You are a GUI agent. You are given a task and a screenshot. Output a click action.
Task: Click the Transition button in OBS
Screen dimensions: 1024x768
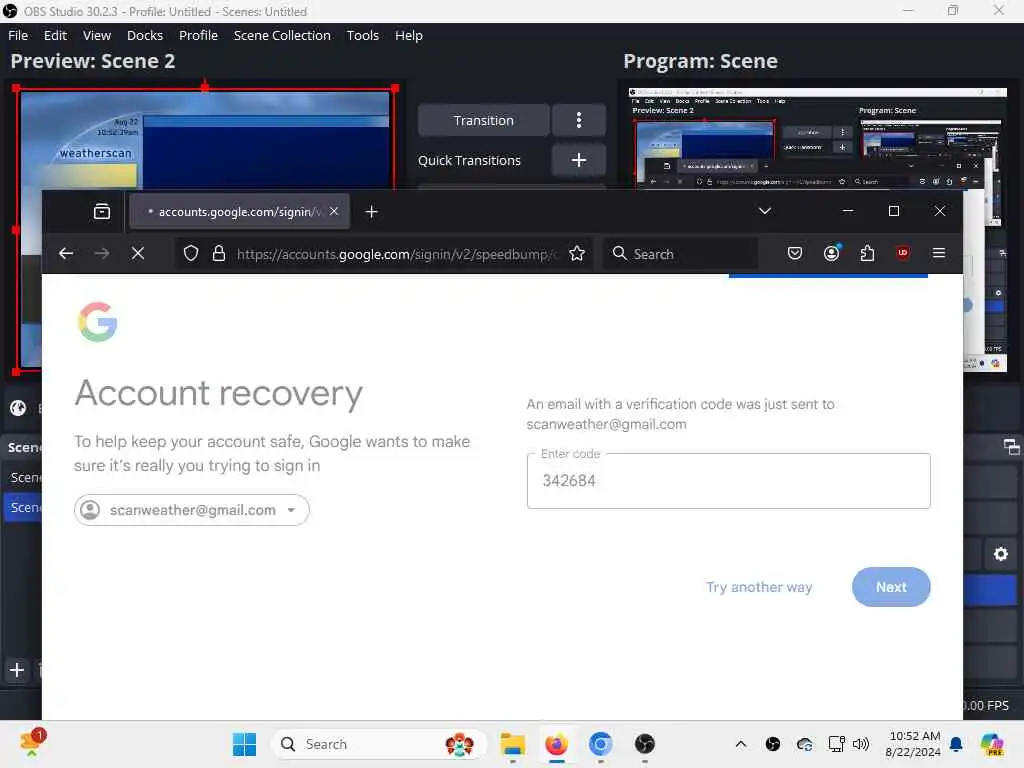483,120
